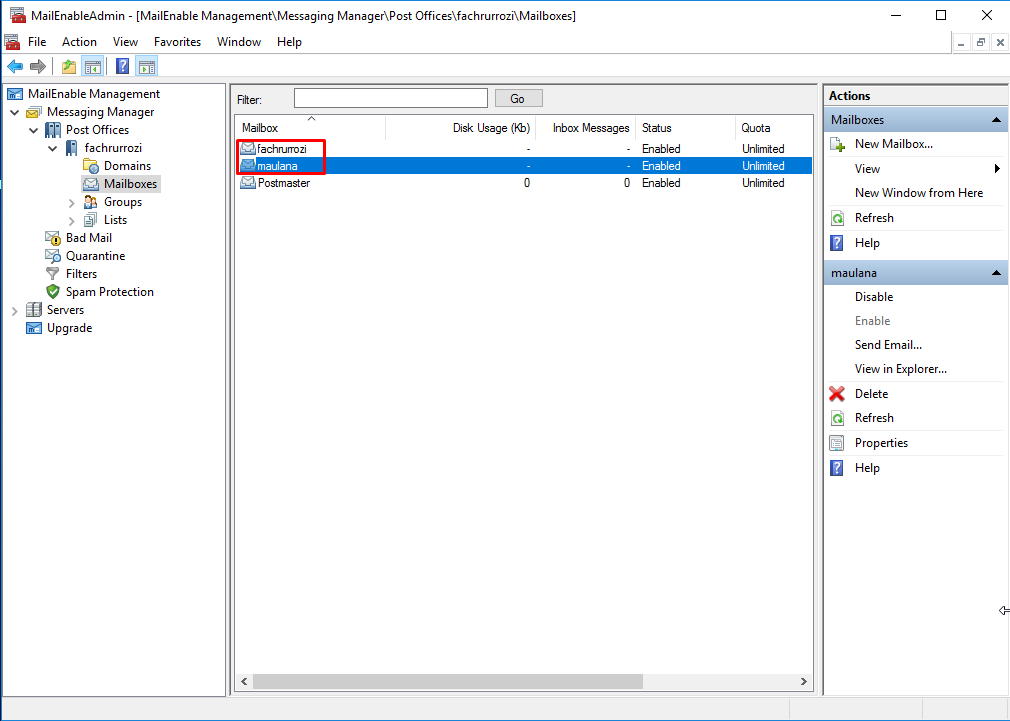
Task: Click the Go filter button
Action: tap(518, 97)
